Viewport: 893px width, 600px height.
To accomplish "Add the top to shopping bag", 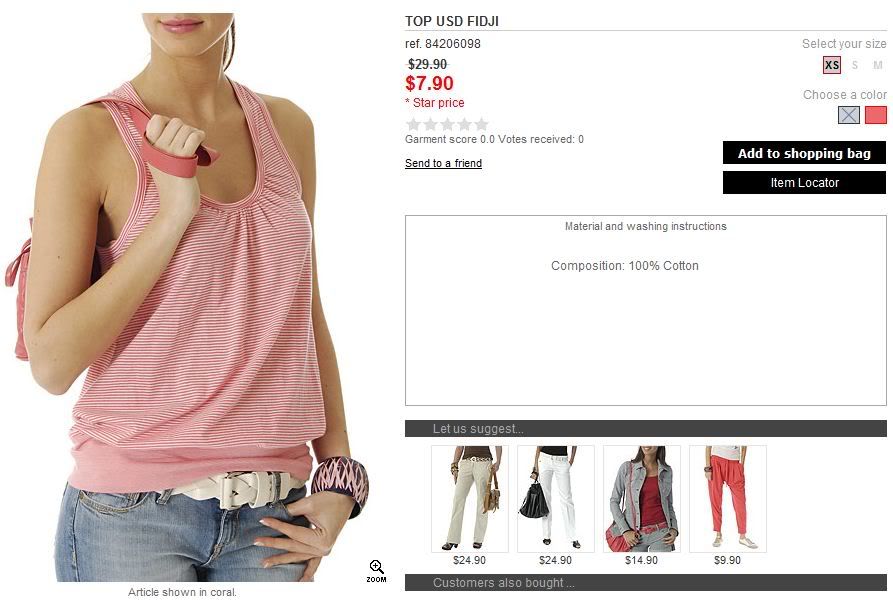I will (804, 153).
